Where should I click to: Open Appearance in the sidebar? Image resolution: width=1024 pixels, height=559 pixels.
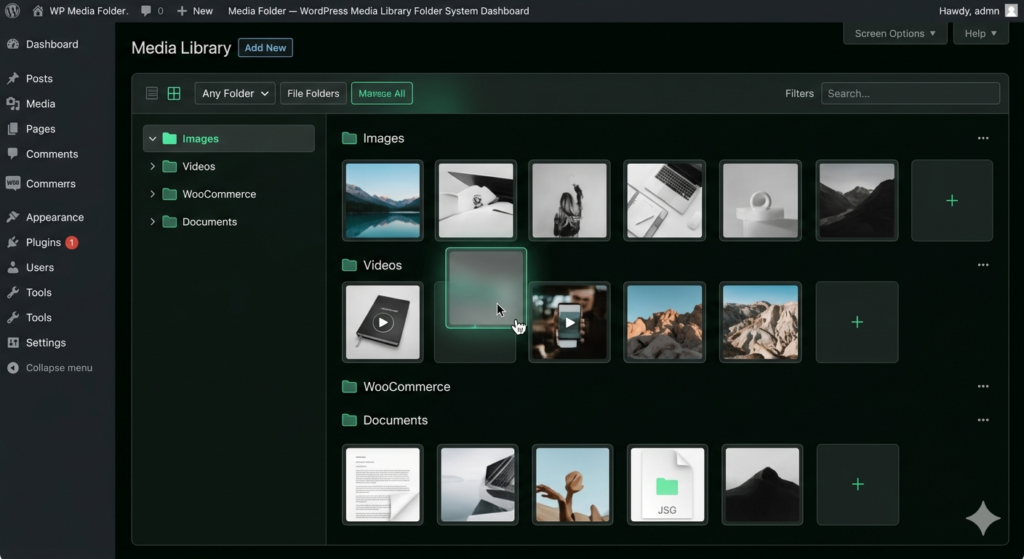click(55, 217)
